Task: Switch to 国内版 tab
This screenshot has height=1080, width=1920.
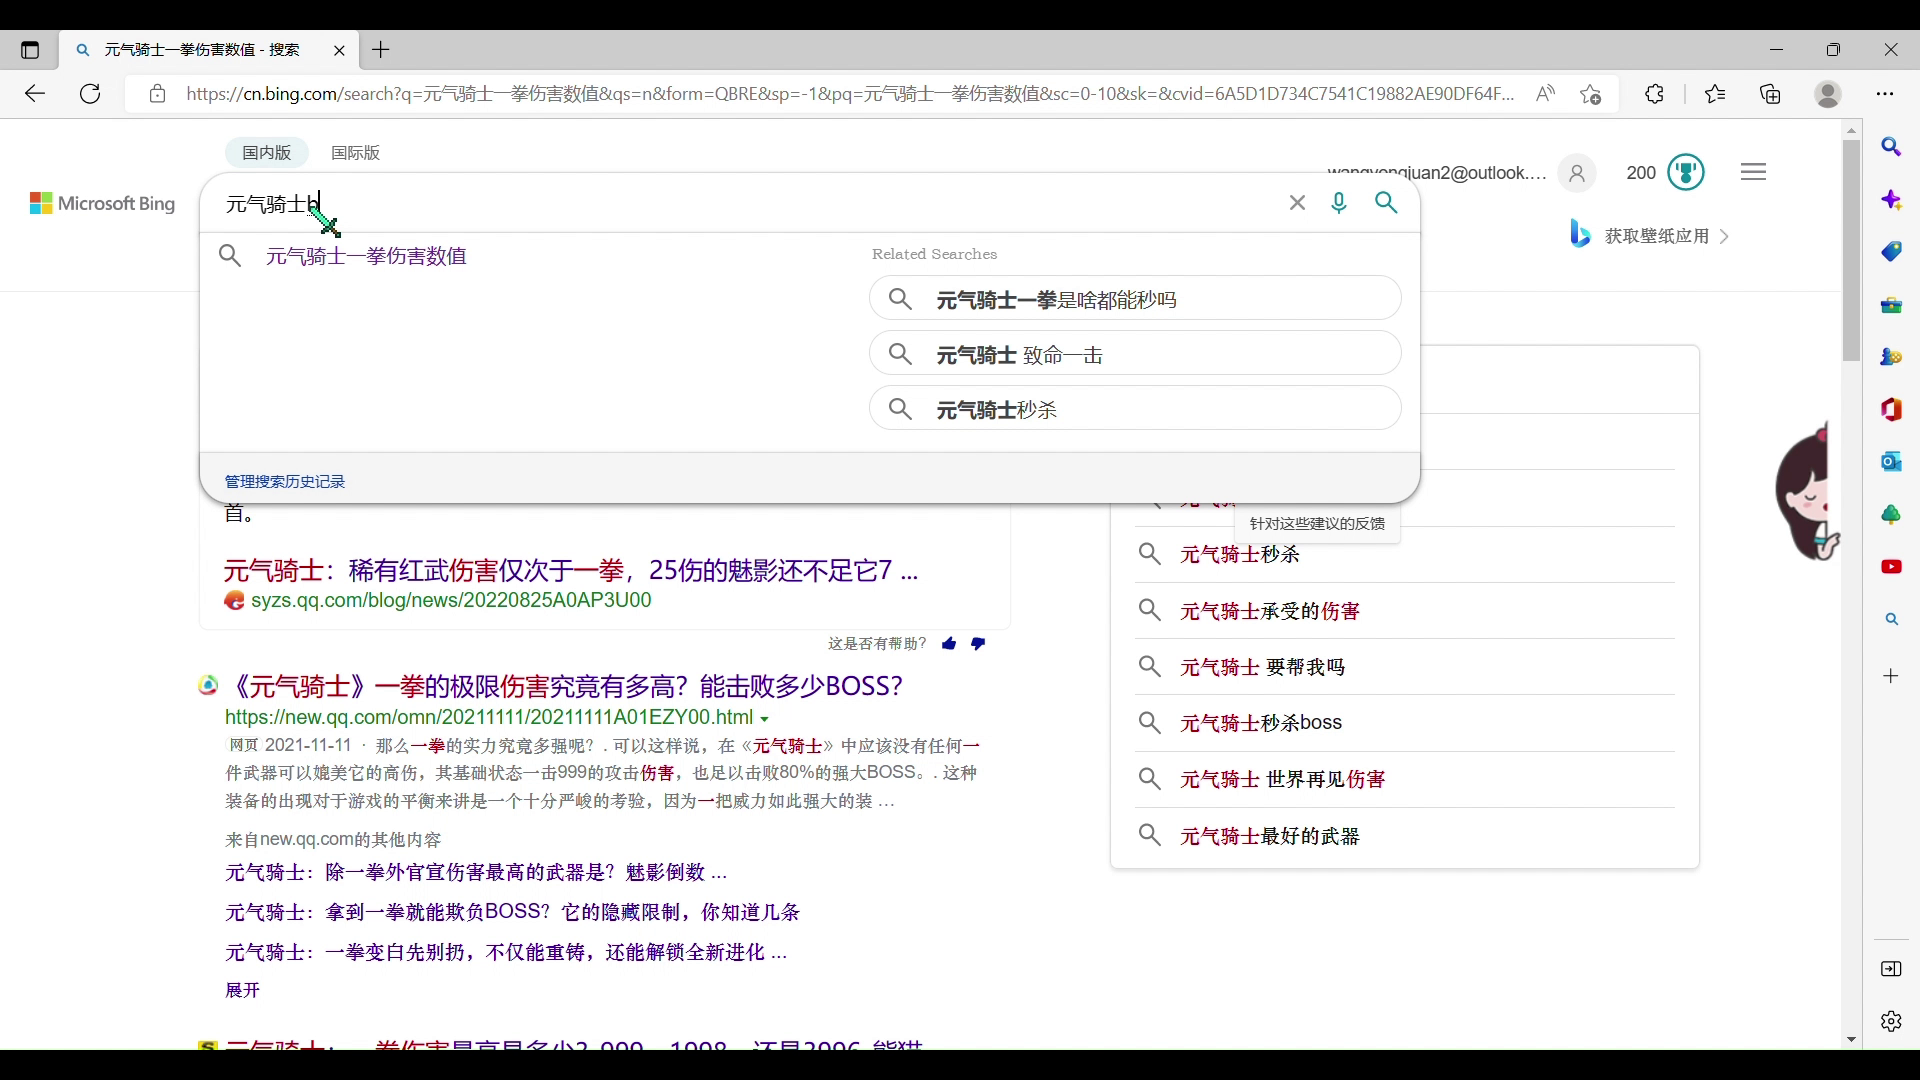Action: point(266,153)
